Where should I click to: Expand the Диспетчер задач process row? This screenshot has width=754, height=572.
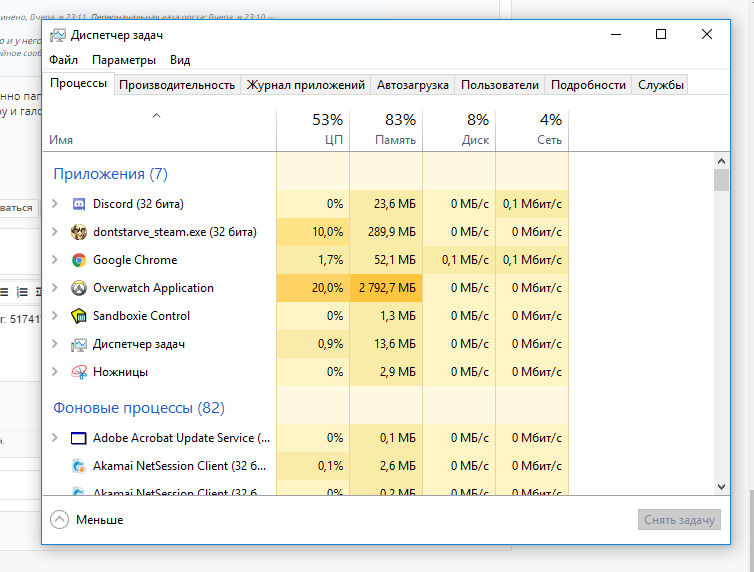coord(55,344)
